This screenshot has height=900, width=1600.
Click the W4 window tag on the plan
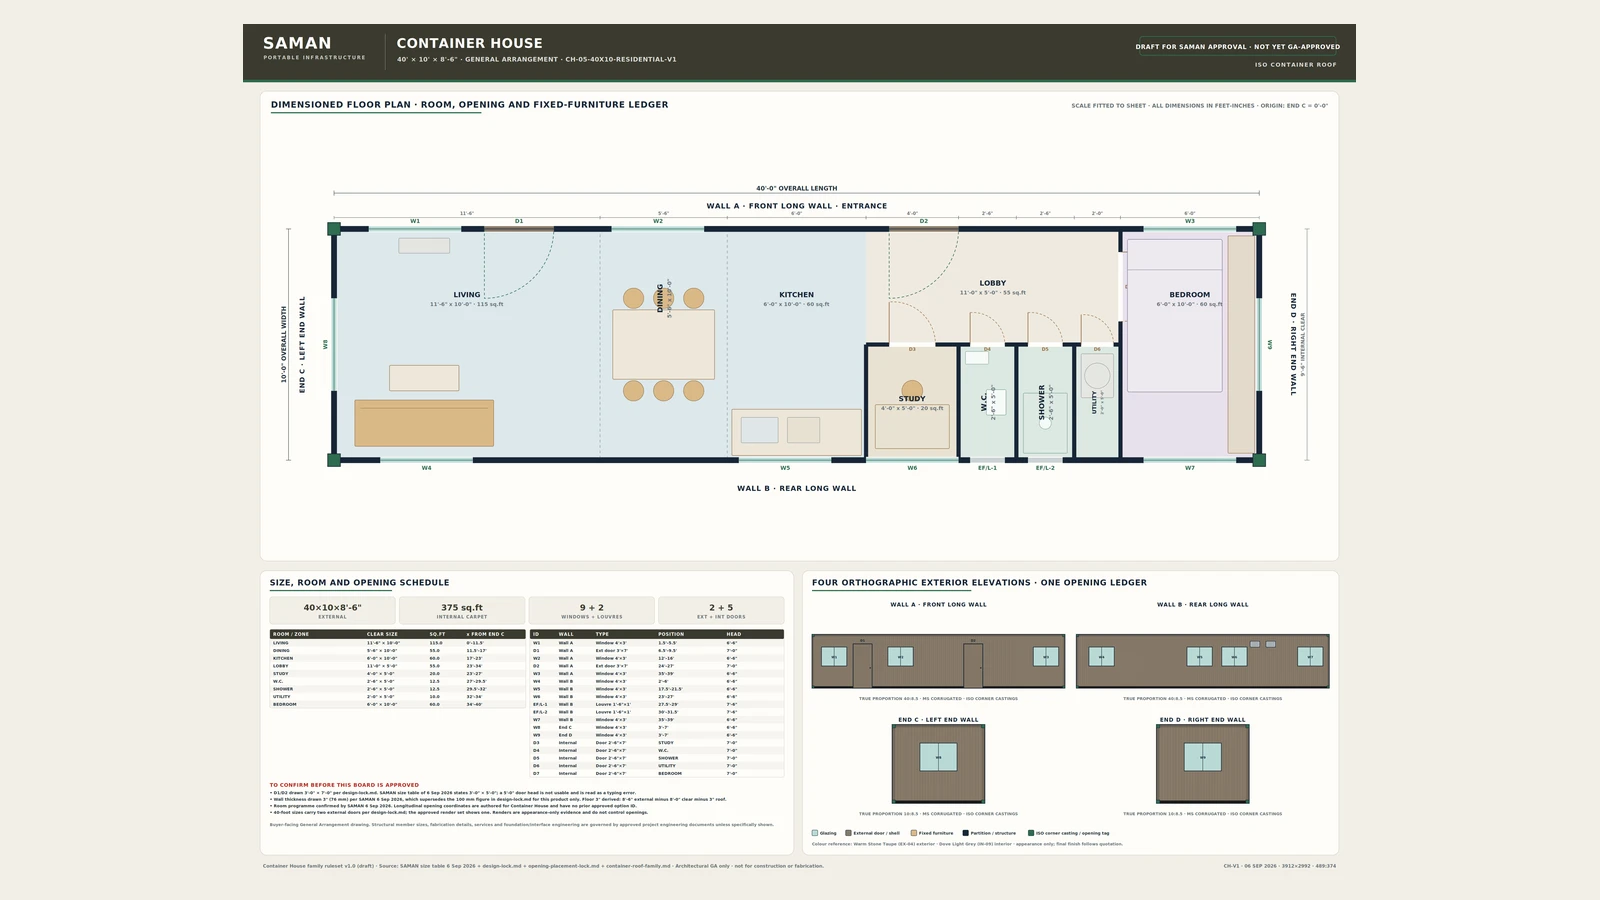(426, 468)
